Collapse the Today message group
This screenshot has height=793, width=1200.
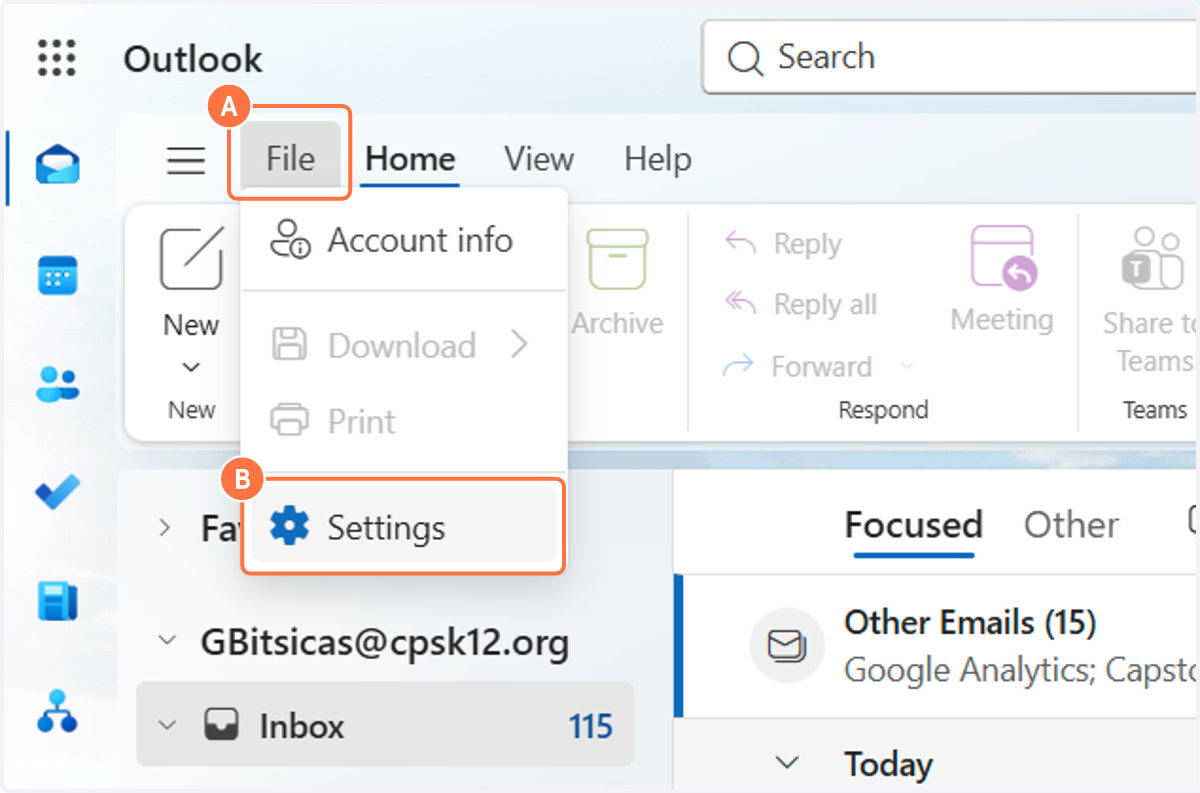click(x=787, y=763)
